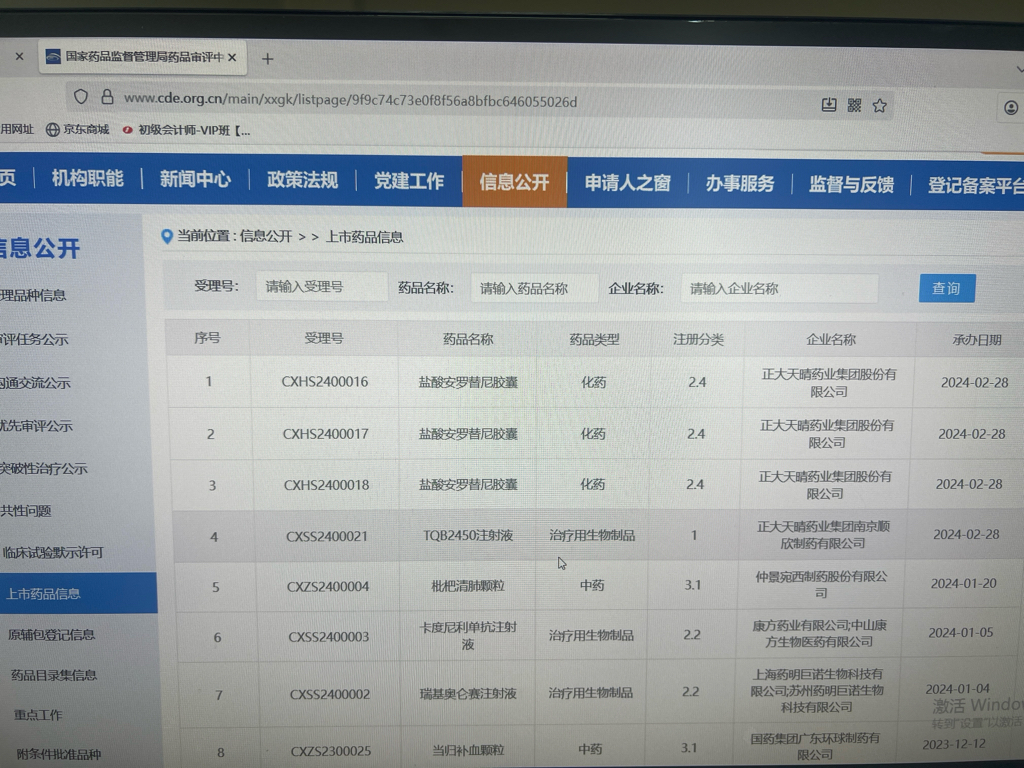1024x768 pixels.
Task: Click the location pin icon beside 当前位置
Action: 167,236
